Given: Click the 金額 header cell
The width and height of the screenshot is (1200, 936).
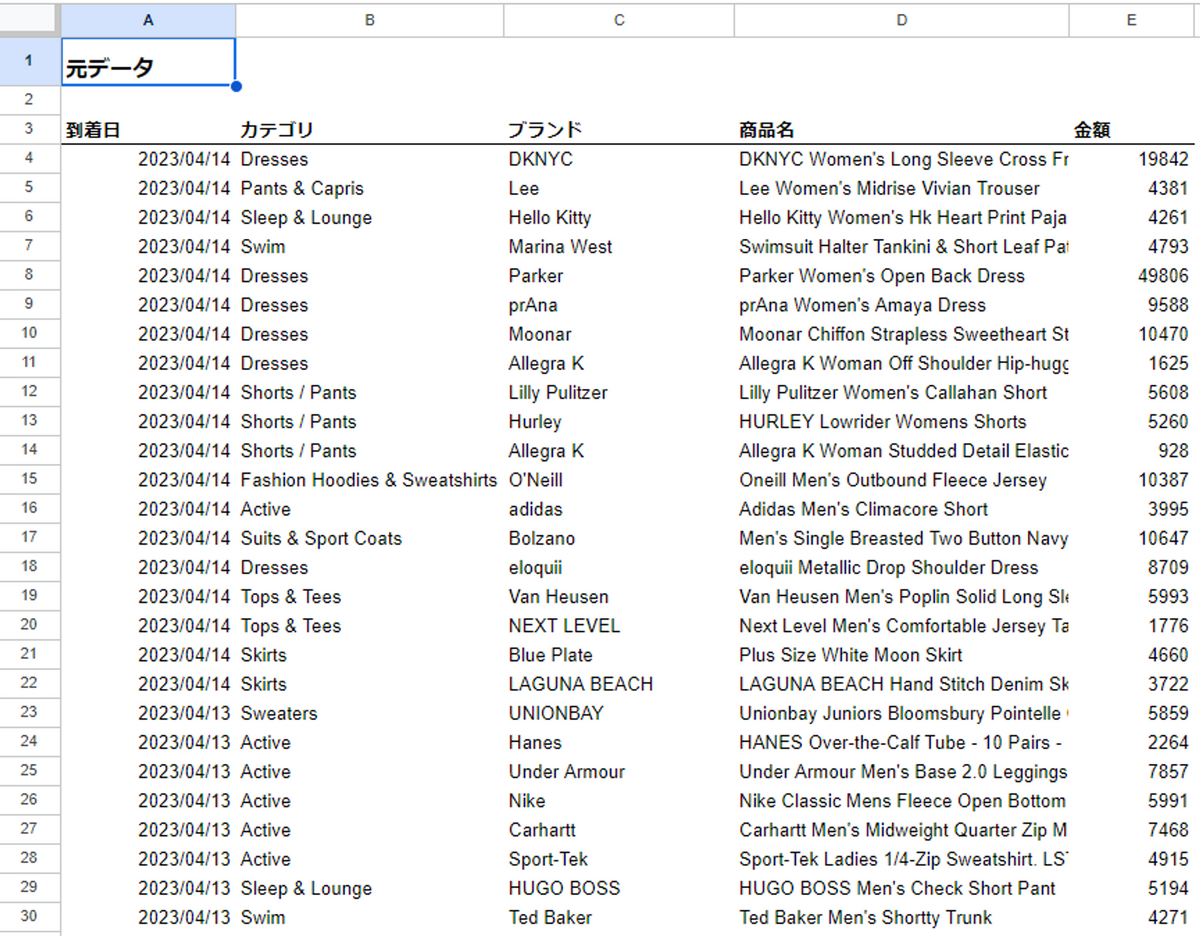Looking at the screenshot, I should 1131,130.
